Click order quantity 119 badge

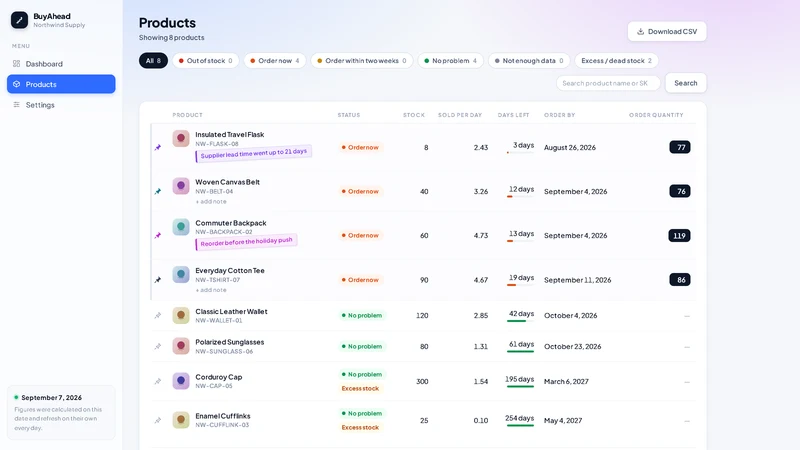click(679, 236)
